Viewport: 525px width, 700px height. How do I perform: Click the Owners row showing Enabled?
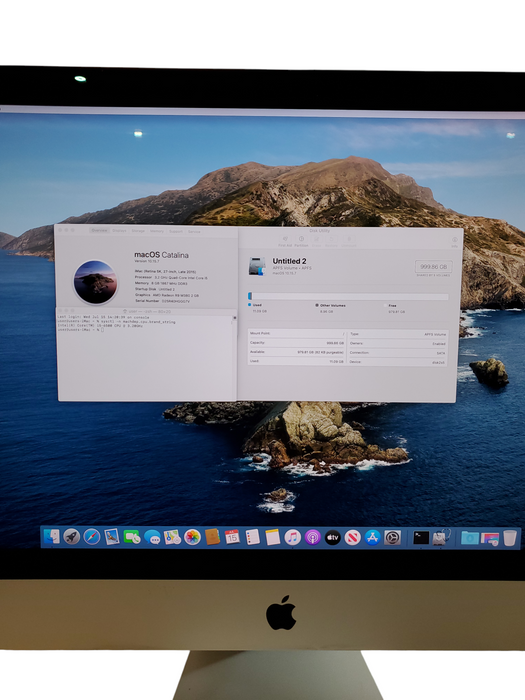point(398,343)
